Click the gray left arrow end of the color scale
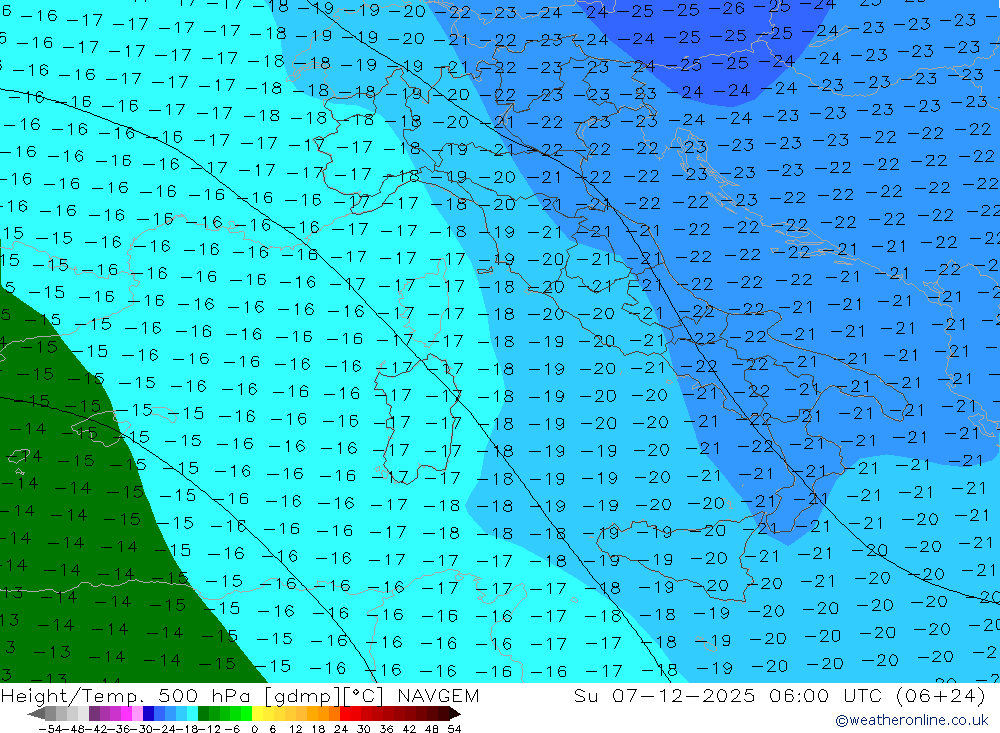The width and height of the screenshot is (1000, 733). click(36, 714)
